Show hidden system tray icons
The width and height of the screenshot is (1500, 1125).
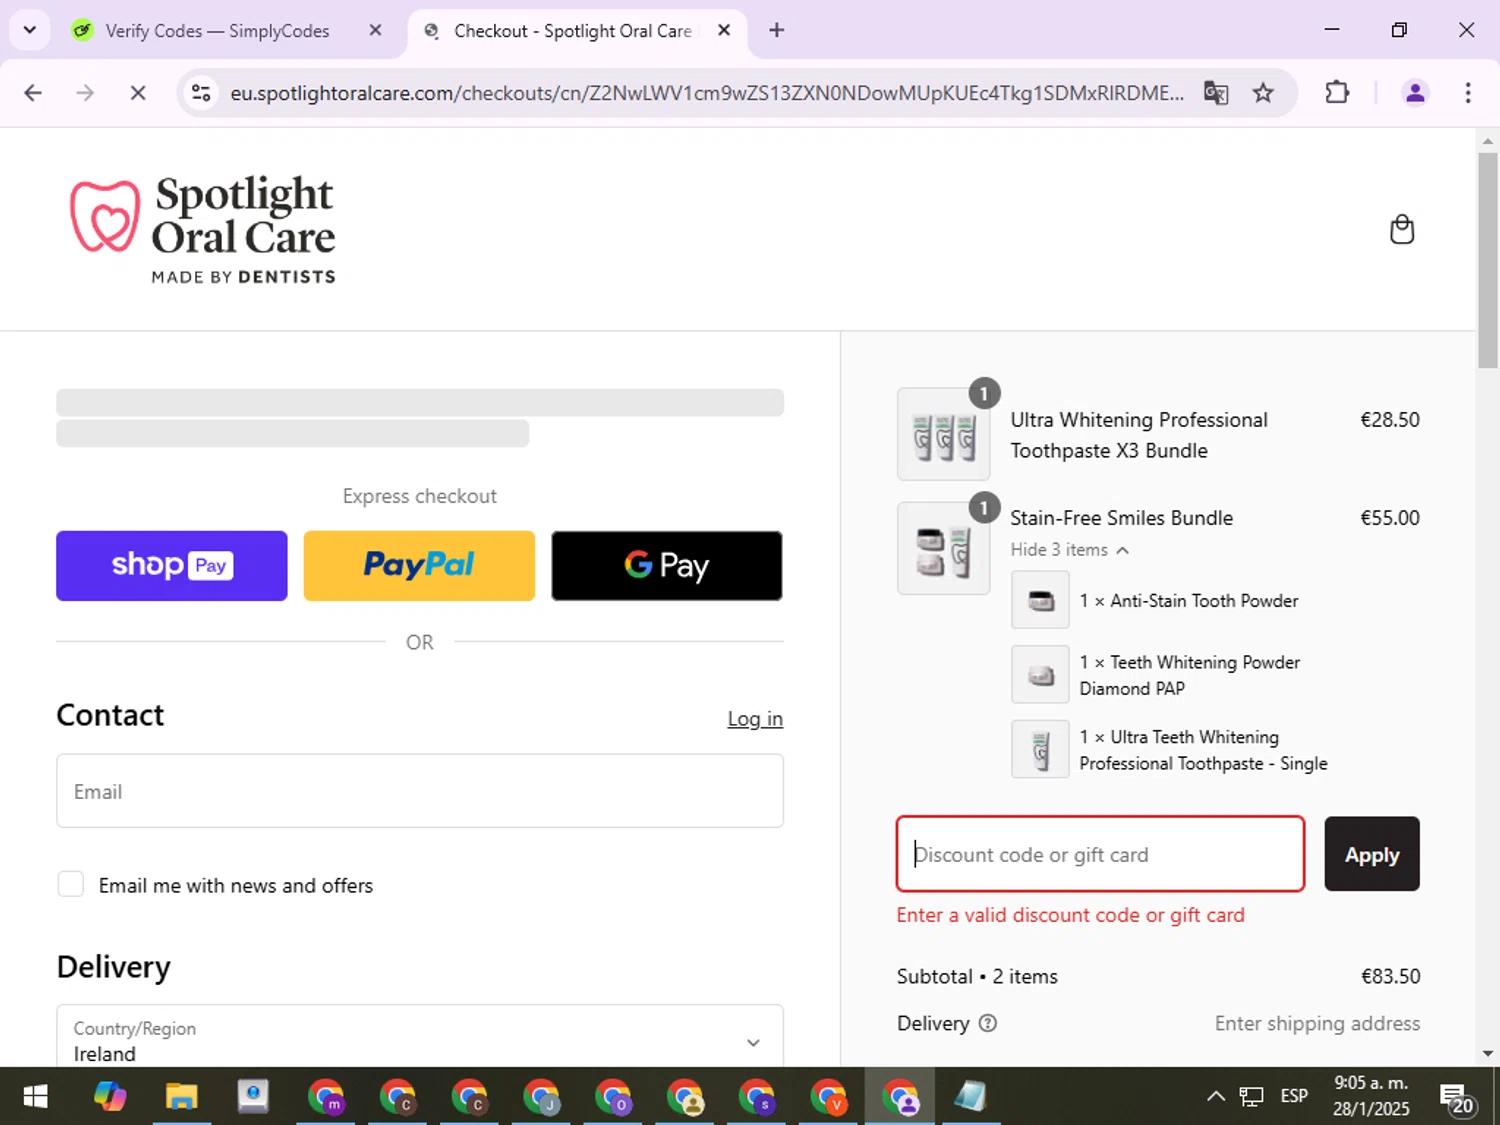(x=1216, y=1096)
